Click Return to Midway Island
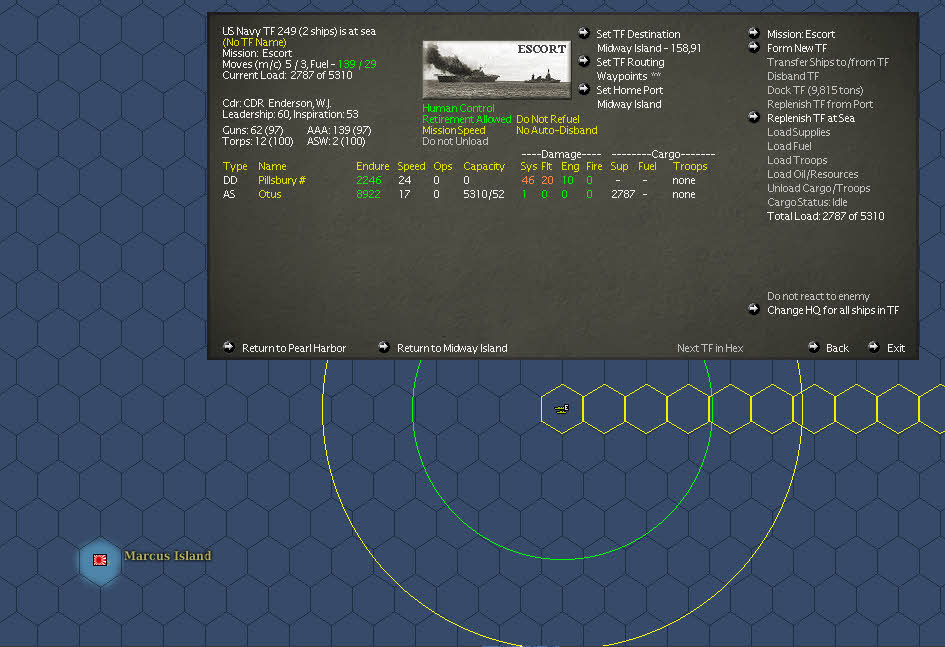Viewport: 945px width, 647px height. coord(452,348)
